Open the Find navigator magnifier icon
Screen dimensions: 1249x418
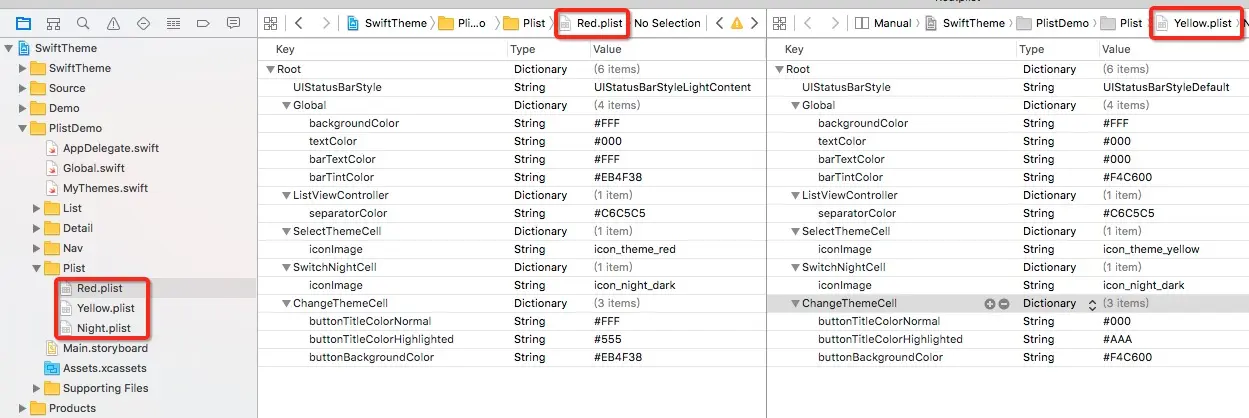click(x=83, y=23)
